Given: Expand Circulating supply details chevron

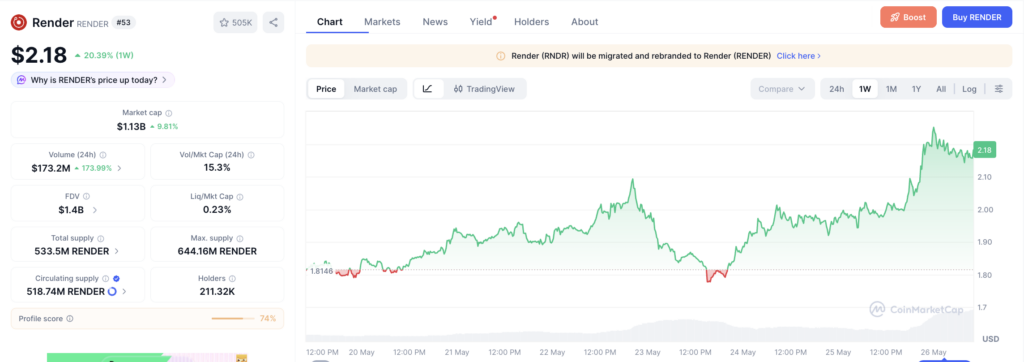Looking at the screenshot, I should [x=124, y=291].
